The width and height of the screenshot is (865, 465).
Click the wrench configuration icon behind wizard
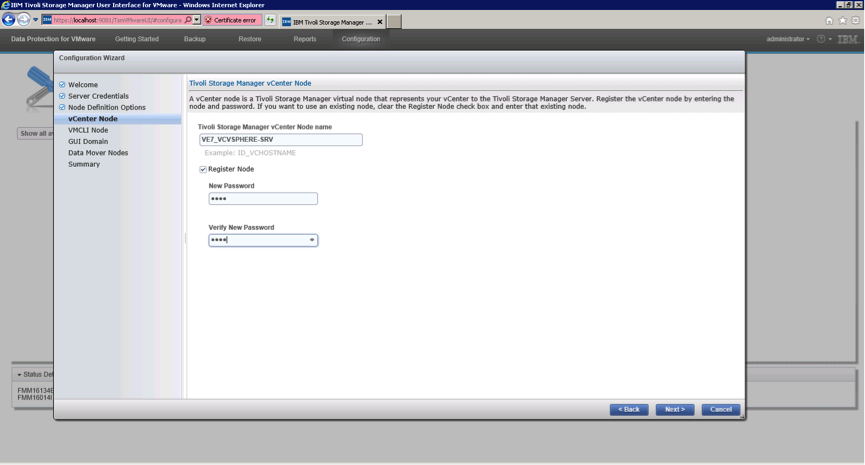coord(40,87)
